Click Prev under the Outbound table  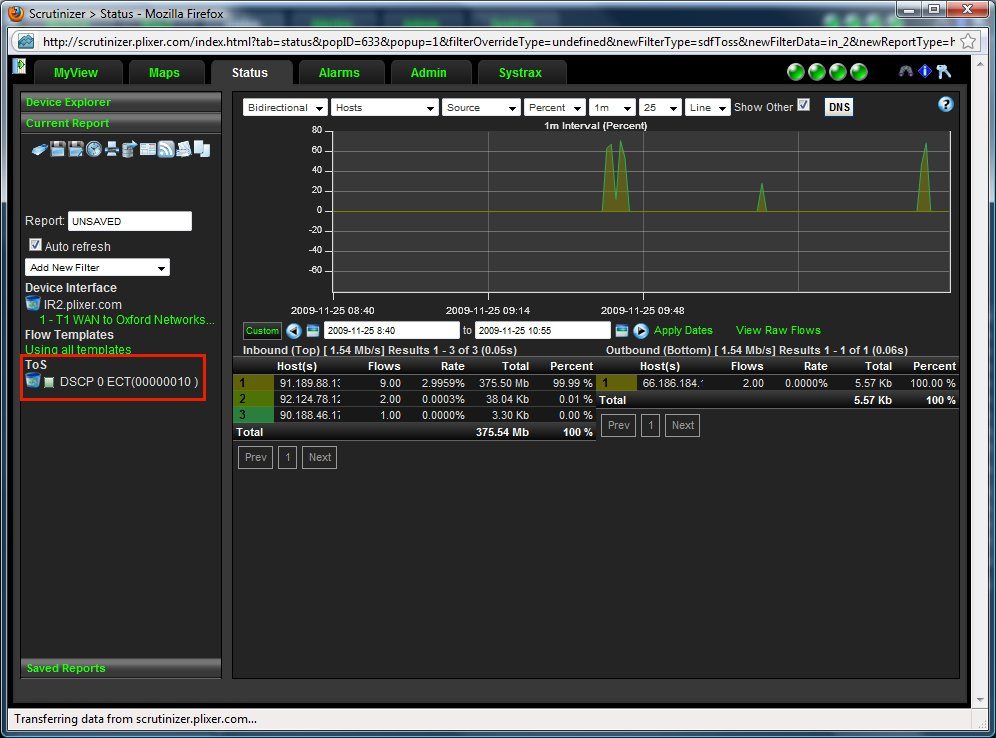(619, 426)
